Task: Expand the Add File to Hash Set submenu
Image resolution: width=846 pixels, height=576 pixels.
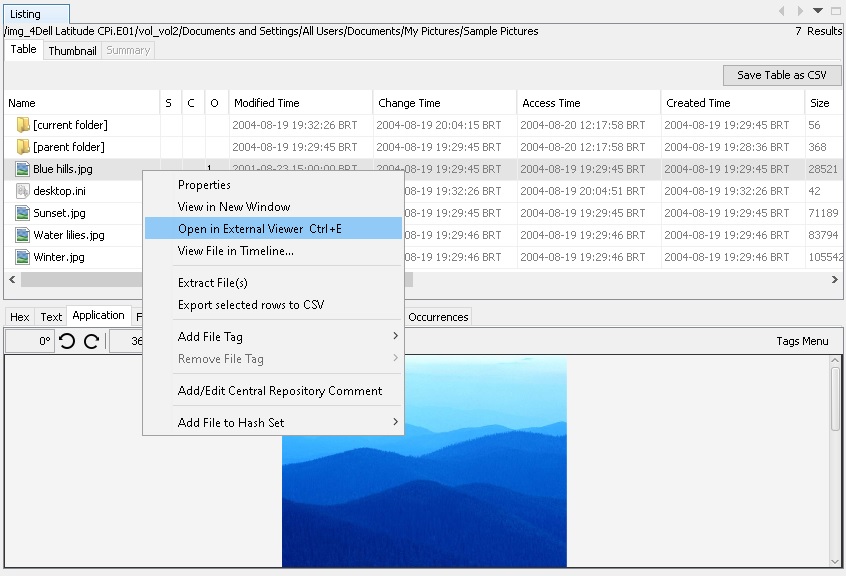Action: [x=395, y=423]
